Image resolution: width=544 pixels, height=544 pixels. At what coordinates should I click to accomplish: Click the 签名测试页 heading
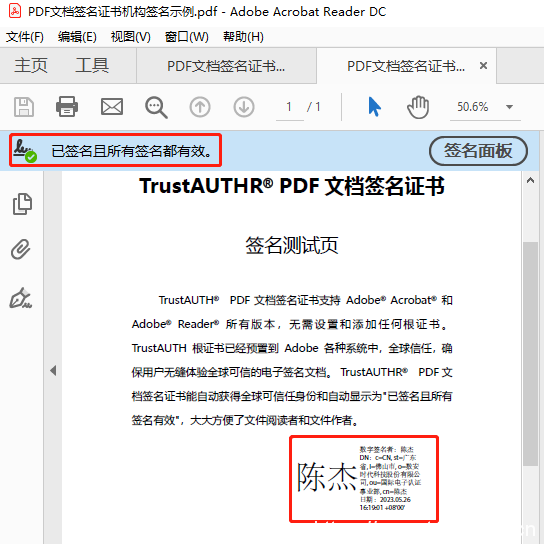click(x=291, y=245)
